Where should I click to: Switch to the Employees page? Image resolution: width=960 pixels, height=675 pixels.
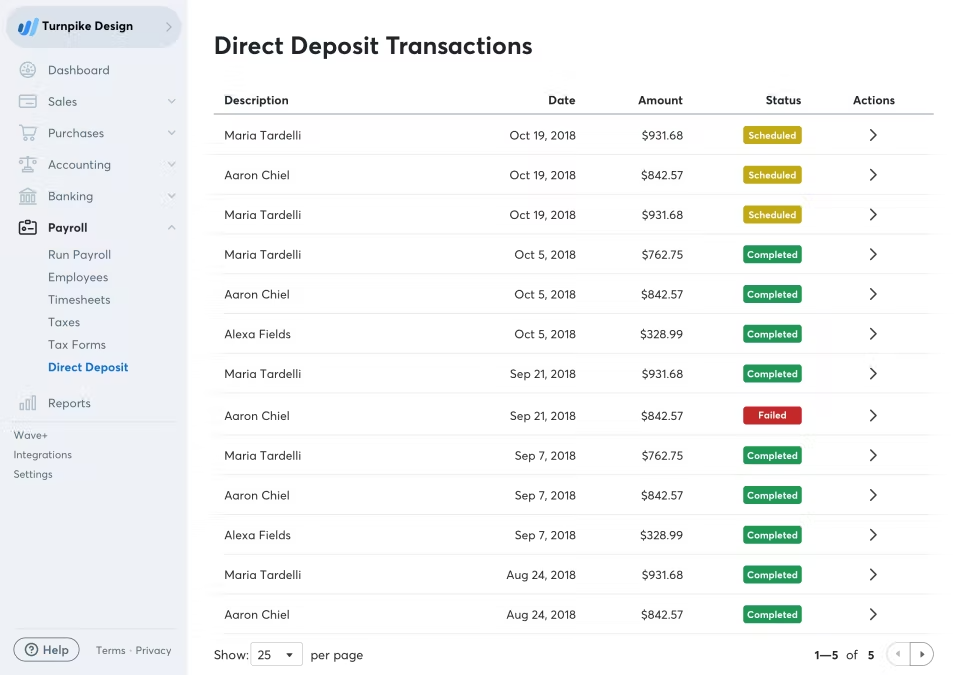click(79, 276)
